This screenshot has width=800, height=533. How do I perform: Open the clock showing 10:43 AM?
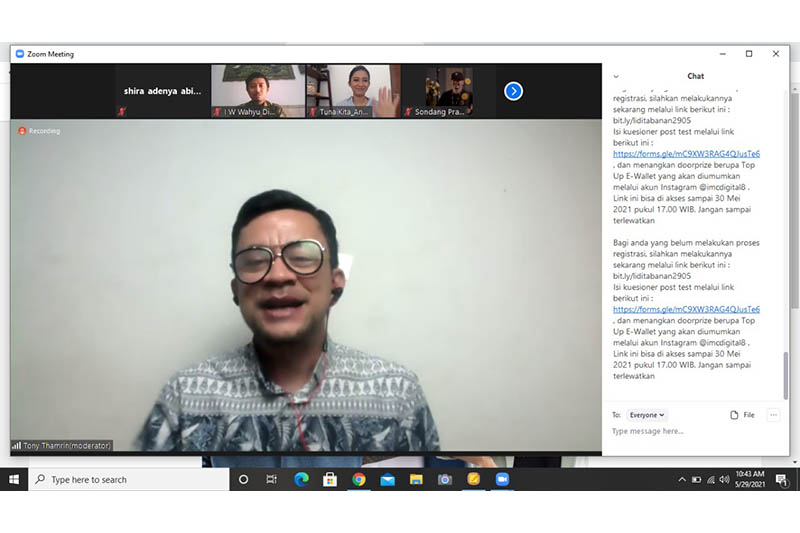[x=750, y=479]
